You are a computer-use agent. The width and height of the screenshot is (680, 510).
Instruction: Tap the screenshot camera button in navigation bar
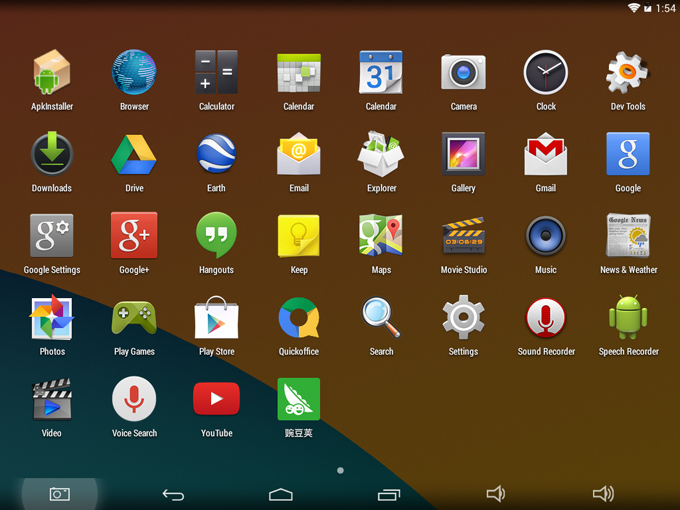(x=59, y=494)
